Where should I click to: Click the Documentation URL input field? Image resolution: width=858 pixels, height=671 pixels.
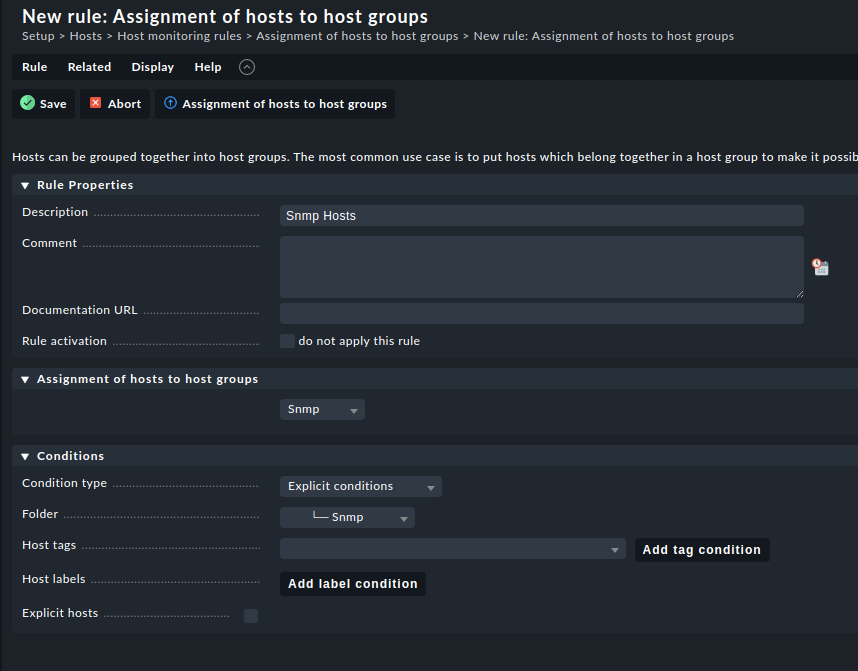(541, 313)
